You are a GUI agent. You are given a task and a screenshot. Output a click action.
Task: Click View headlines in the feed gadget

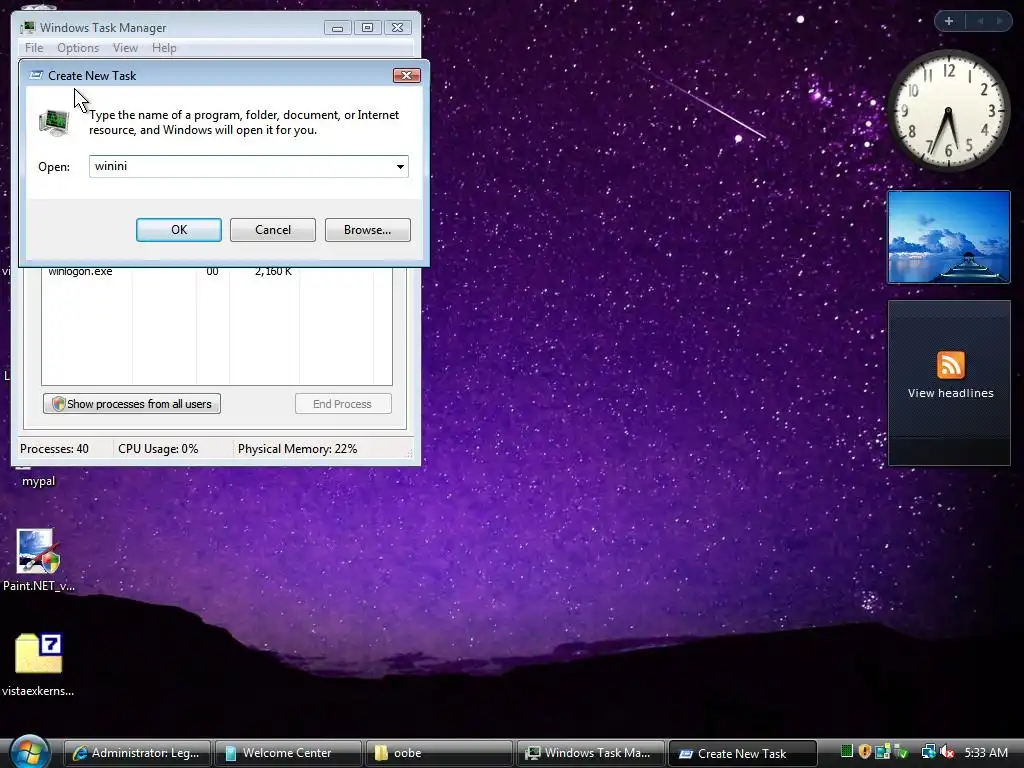pyautogui.click(x=950, y=393)
